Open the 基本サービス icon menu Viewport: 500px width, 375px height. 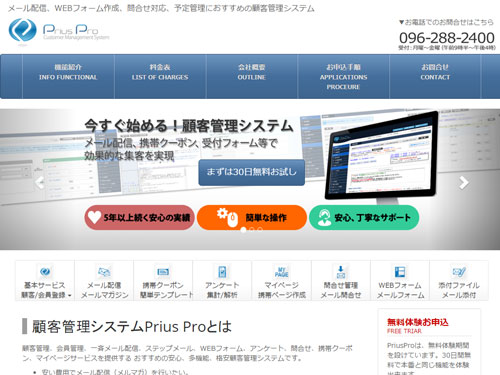point(45,272)
